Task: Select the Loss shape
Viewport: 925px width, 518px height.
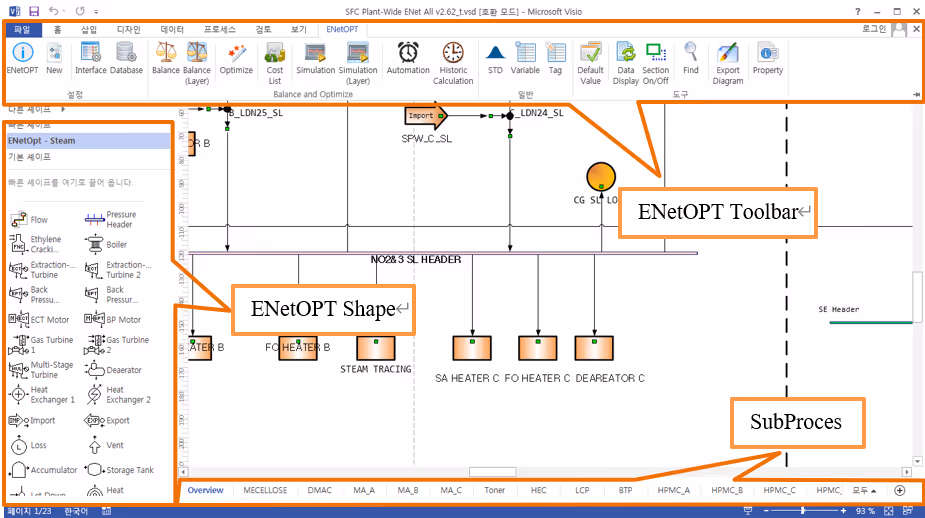Action: [x=28, y=445]
